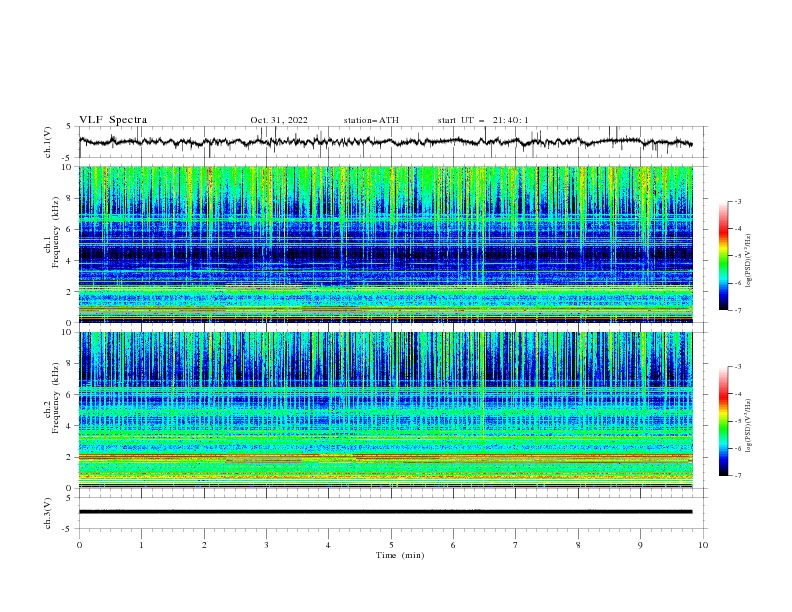Click the "start UT = 21:40:1" header text
The width and height of the screenshot is (792, 612).
point(483,120)
